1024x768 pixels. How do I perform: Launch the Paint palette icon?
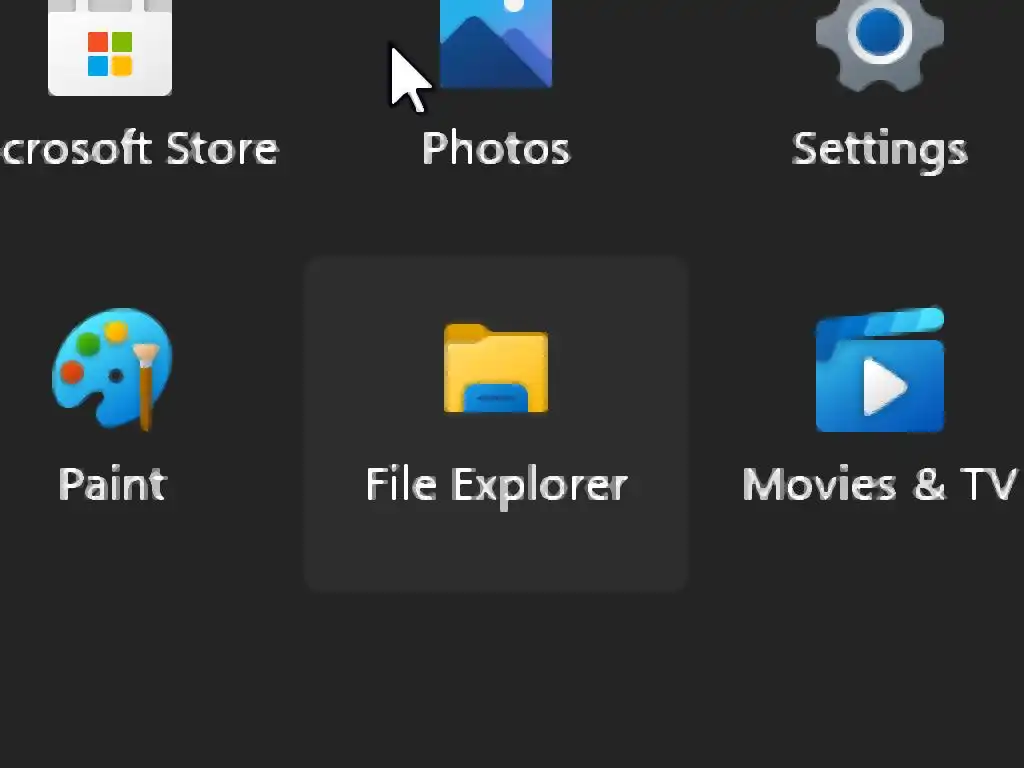[112, 369]
